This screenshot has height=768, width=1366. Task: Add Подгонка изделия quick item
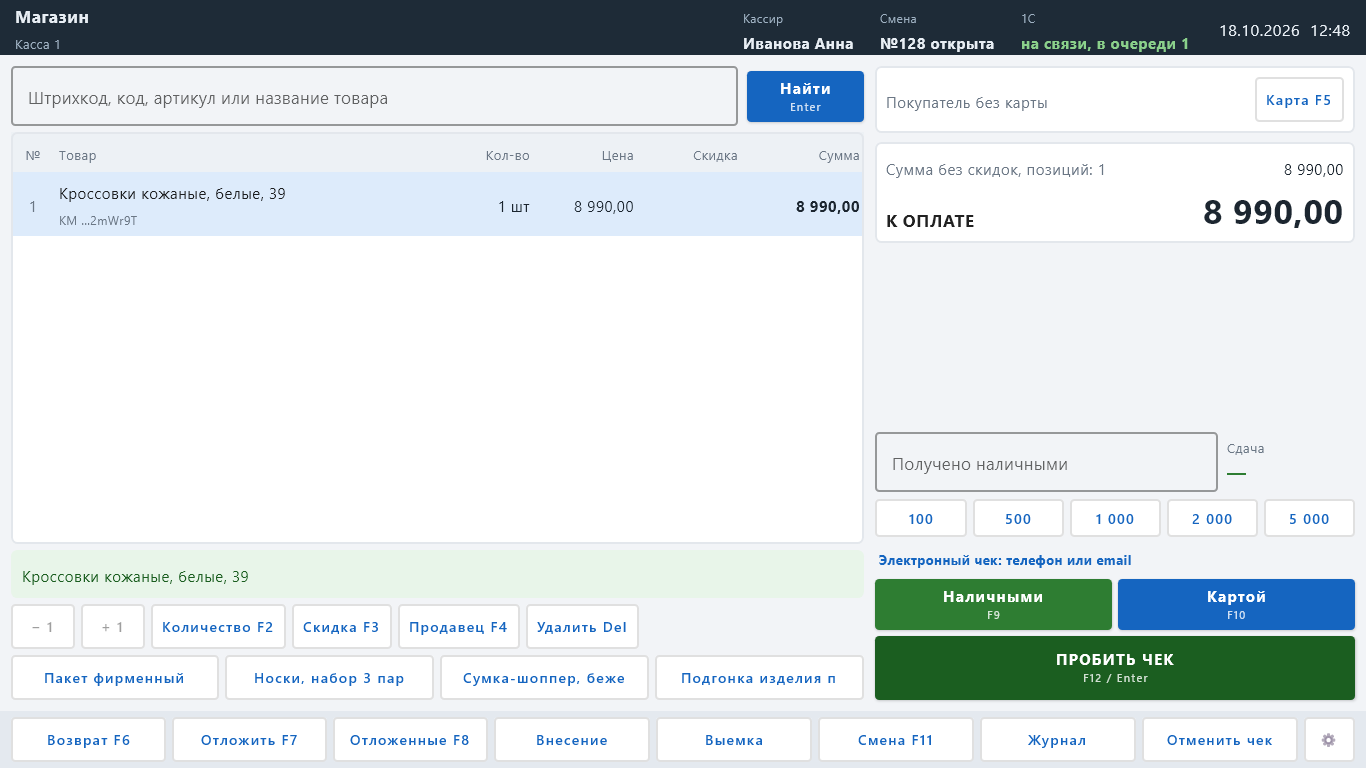tap(759, 678)
